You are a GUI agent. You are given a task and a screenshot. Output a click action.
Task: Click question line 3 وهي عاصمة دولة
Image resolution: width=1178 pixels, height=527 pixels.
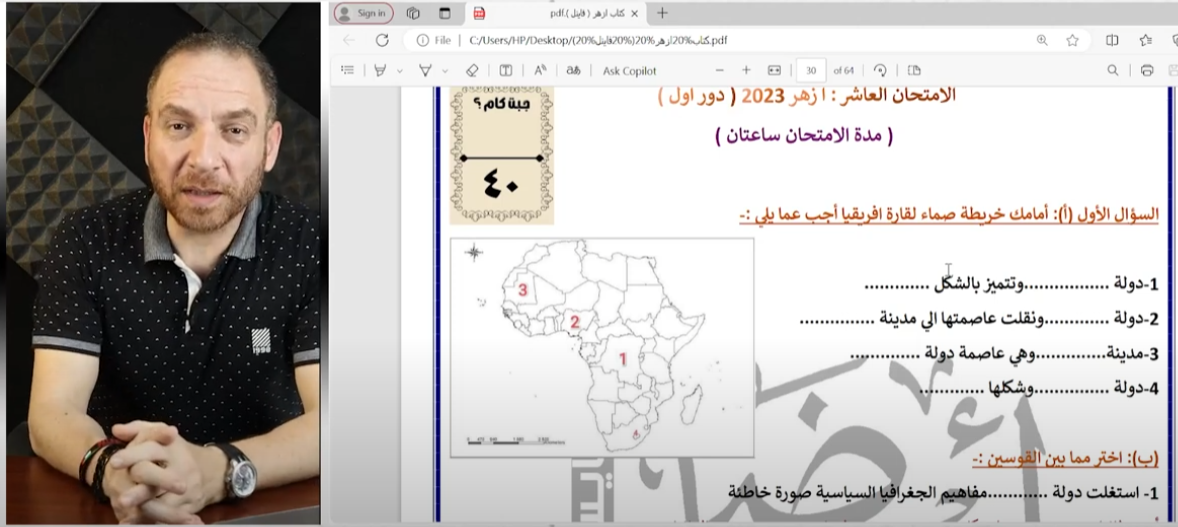coord(1004,353)
